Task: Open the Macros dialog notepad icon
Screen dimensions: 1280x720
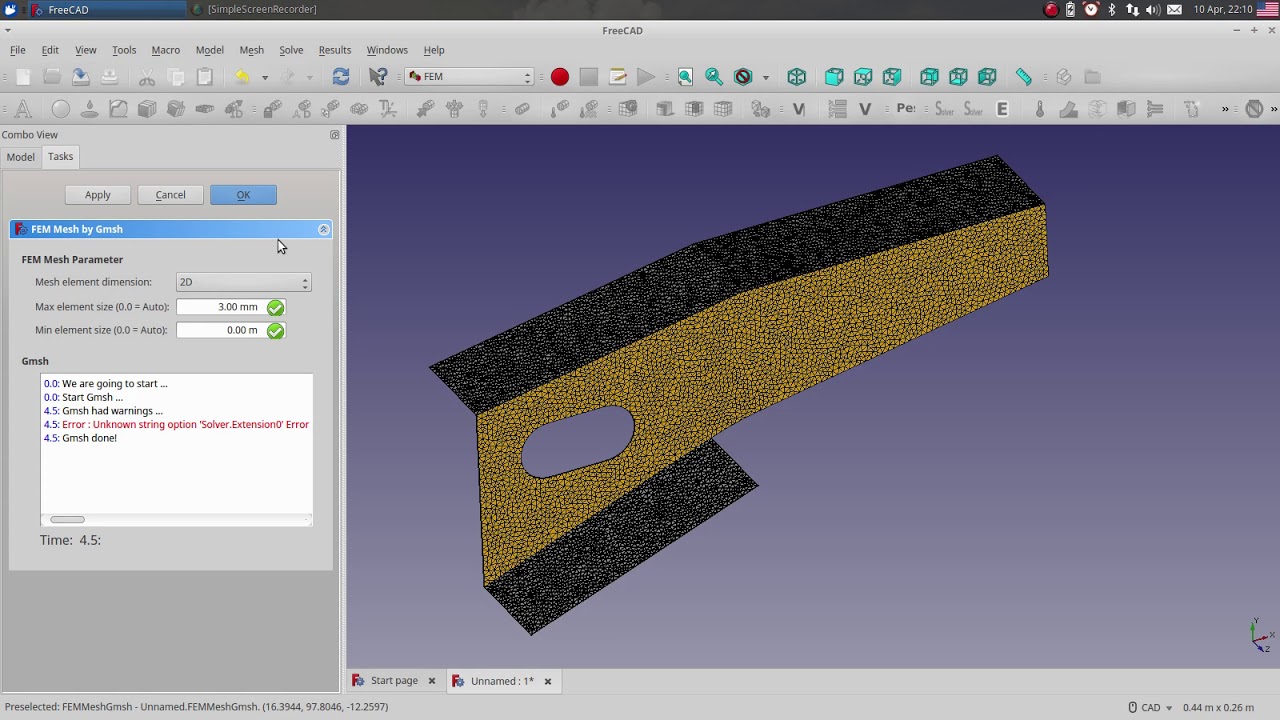Action: point(618,77)
